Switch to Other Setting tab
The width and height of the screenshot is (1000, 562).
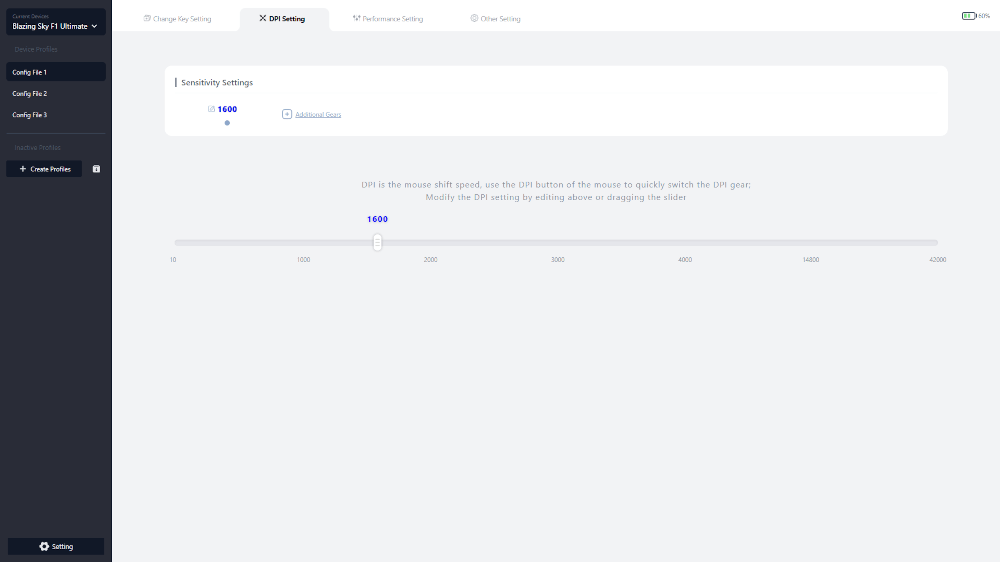coord(496,18)
